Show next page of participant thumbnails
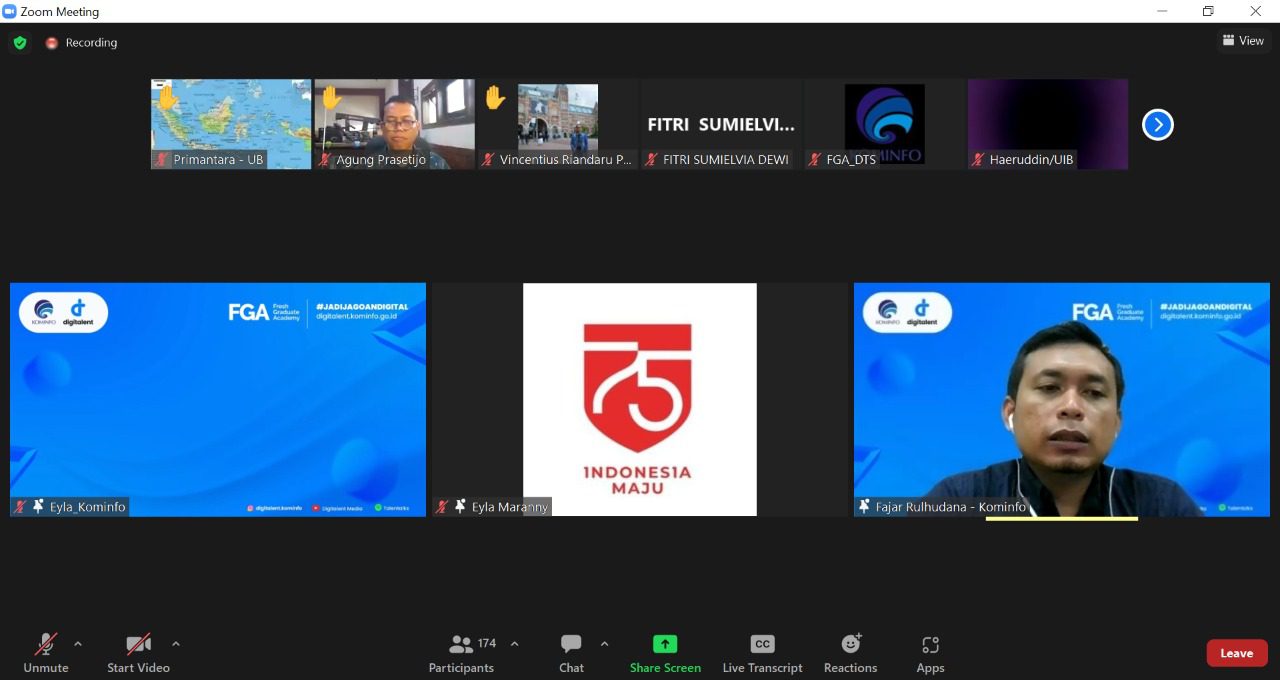Screen dimensions: 1280x680 coord(1157,125)
